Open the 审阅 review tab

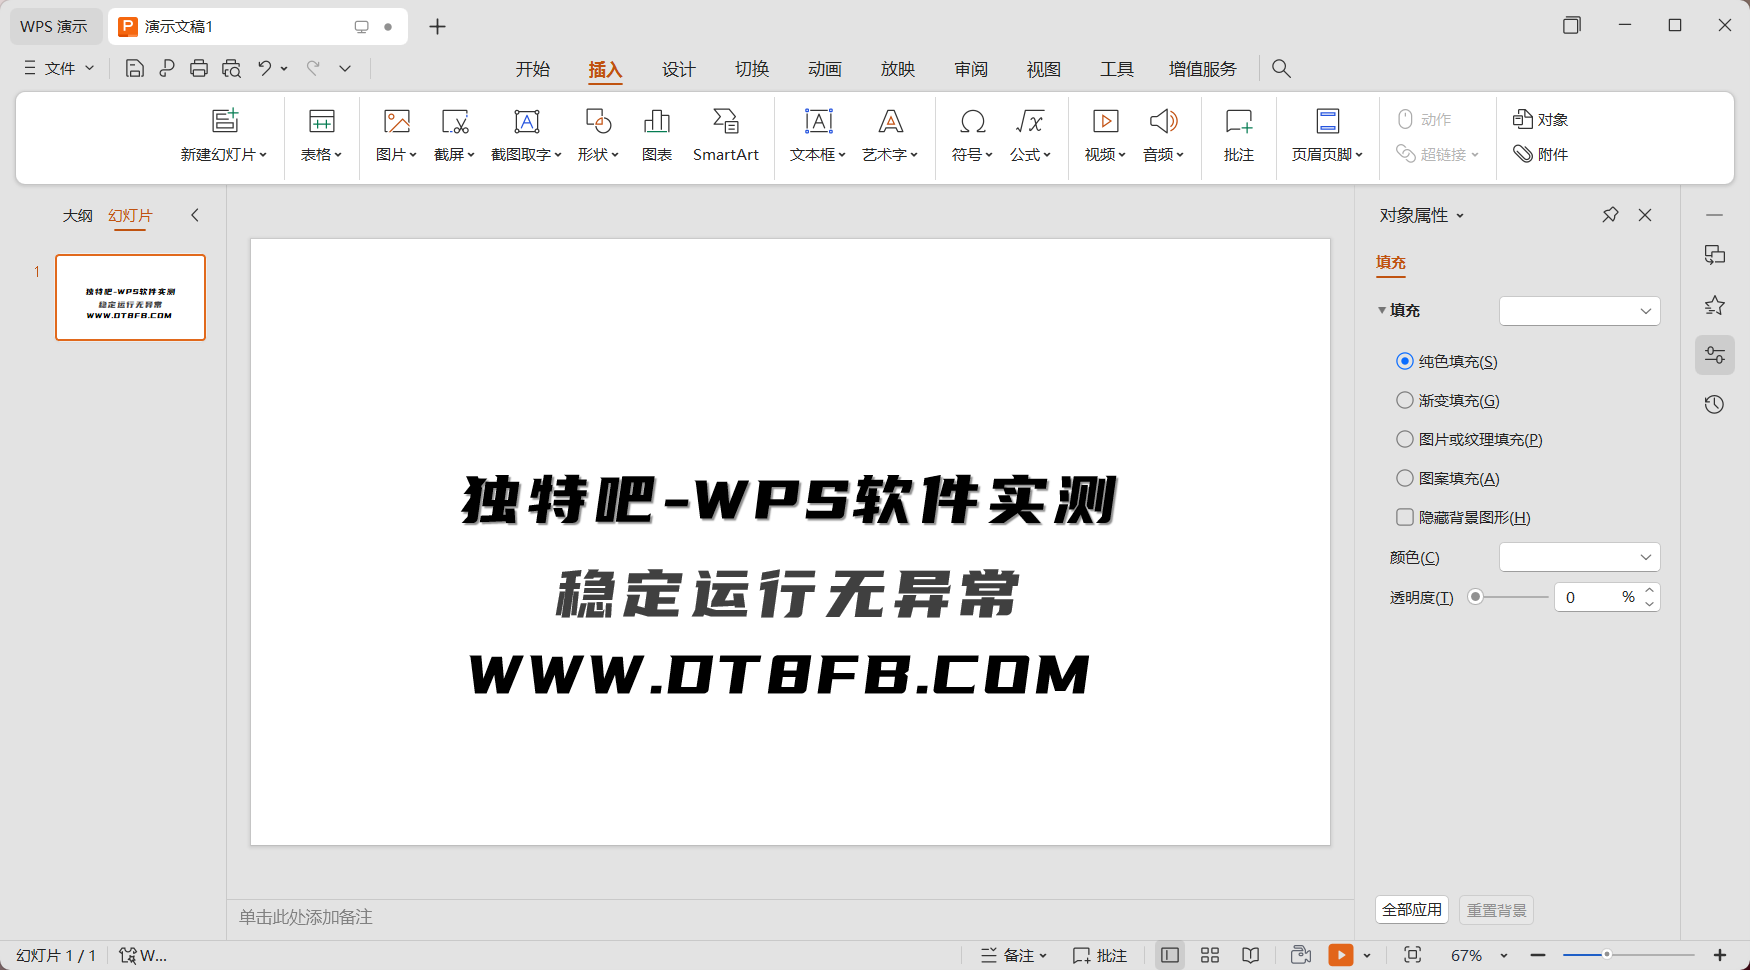tap(970, 69)
